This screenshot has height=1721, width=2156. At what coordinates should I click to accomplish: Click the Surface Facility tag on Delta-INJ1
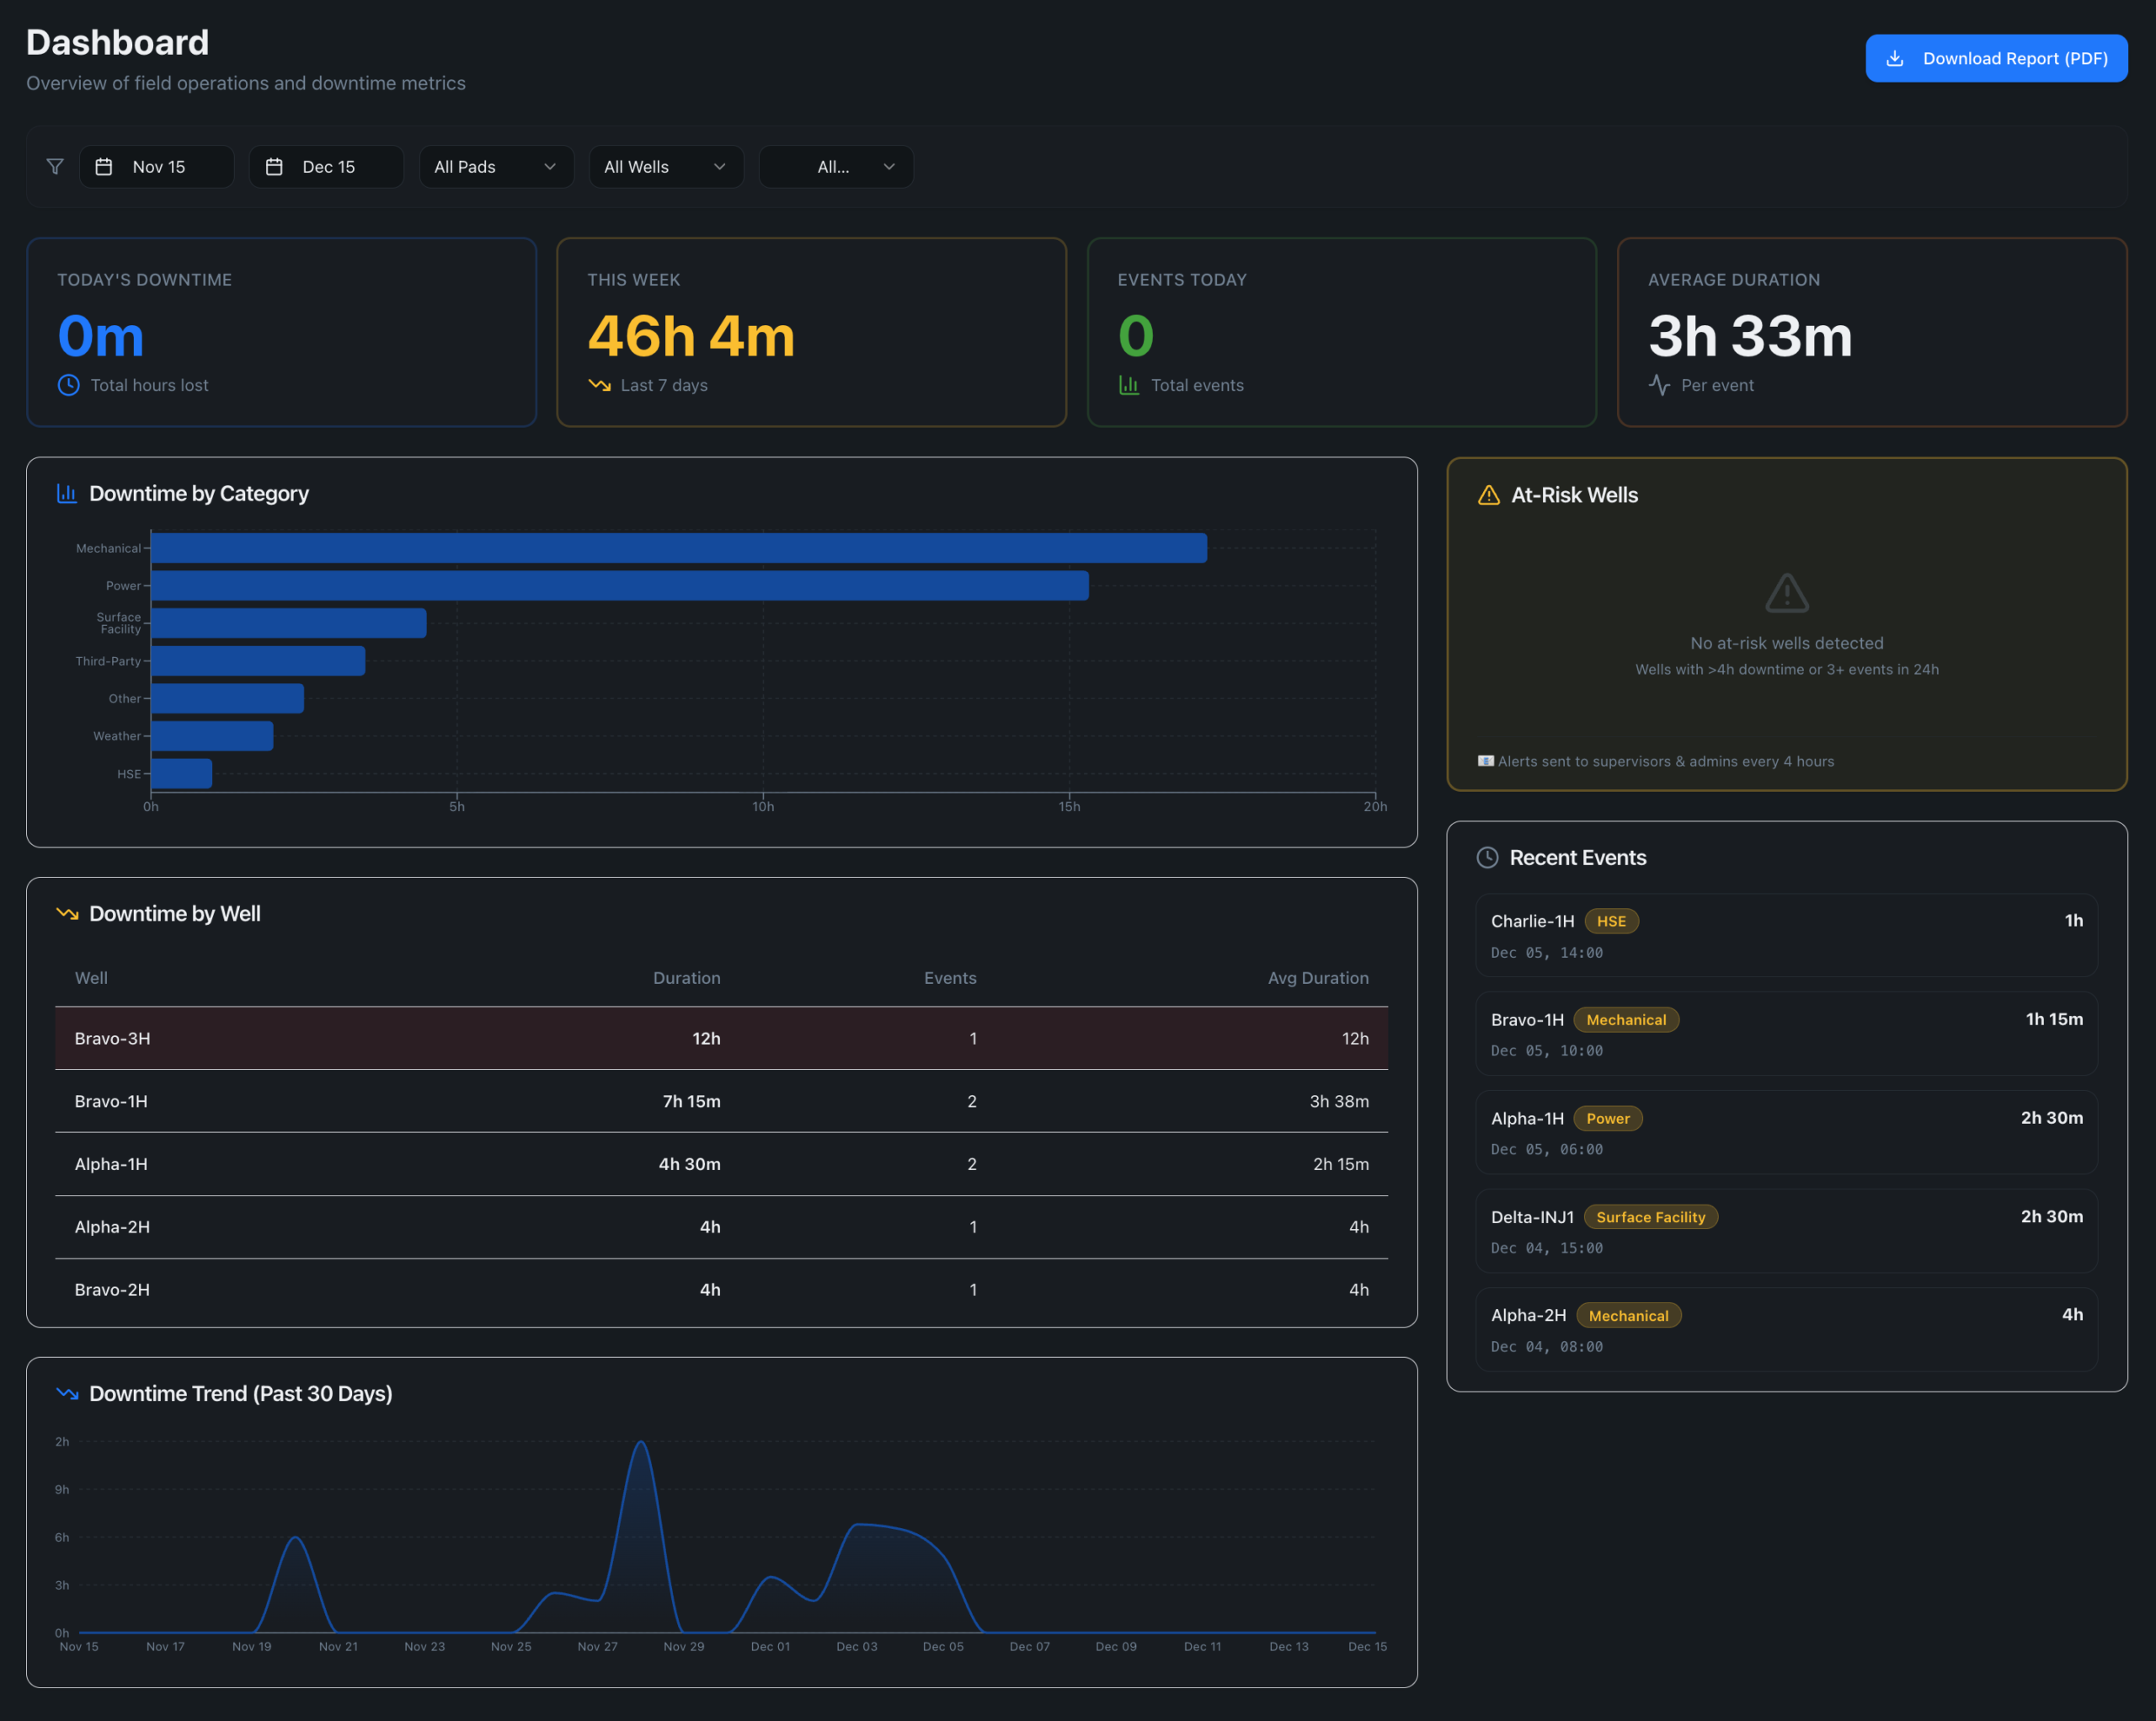(1650, 1217)
